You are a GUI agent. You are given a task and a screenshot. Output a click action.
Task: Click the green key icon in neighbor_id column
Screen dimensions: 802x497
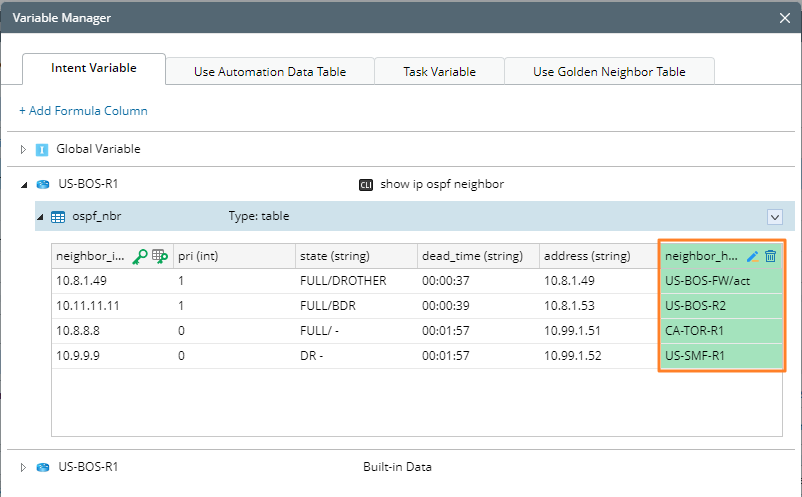point(140,256)
